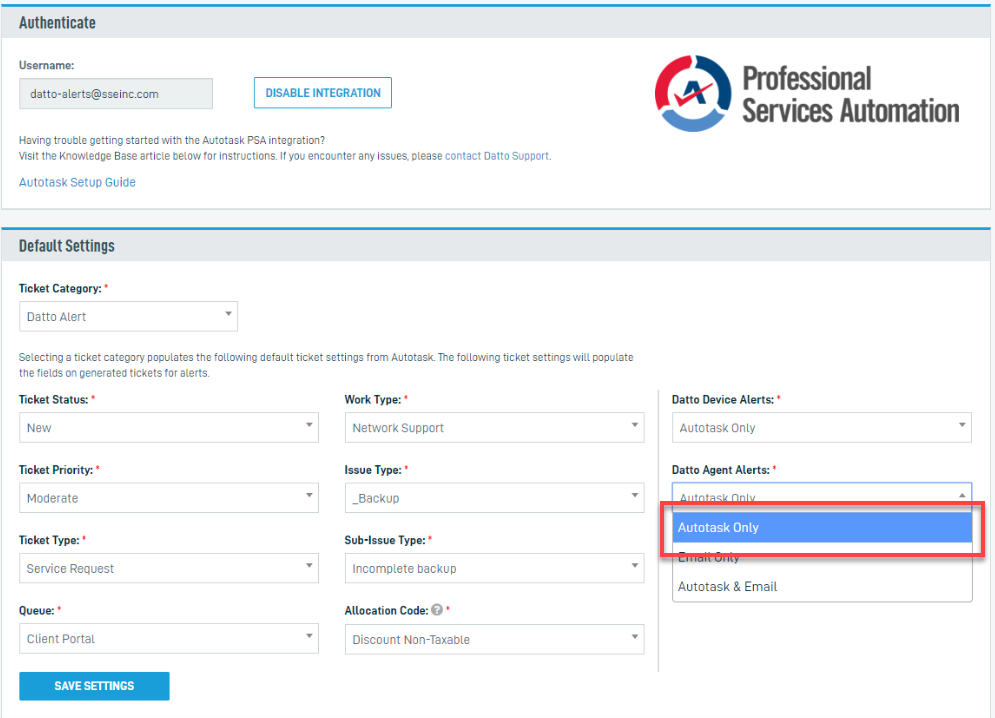Click the Issue Type label
The image size is (995, 718).
click(x=373, y=470)
